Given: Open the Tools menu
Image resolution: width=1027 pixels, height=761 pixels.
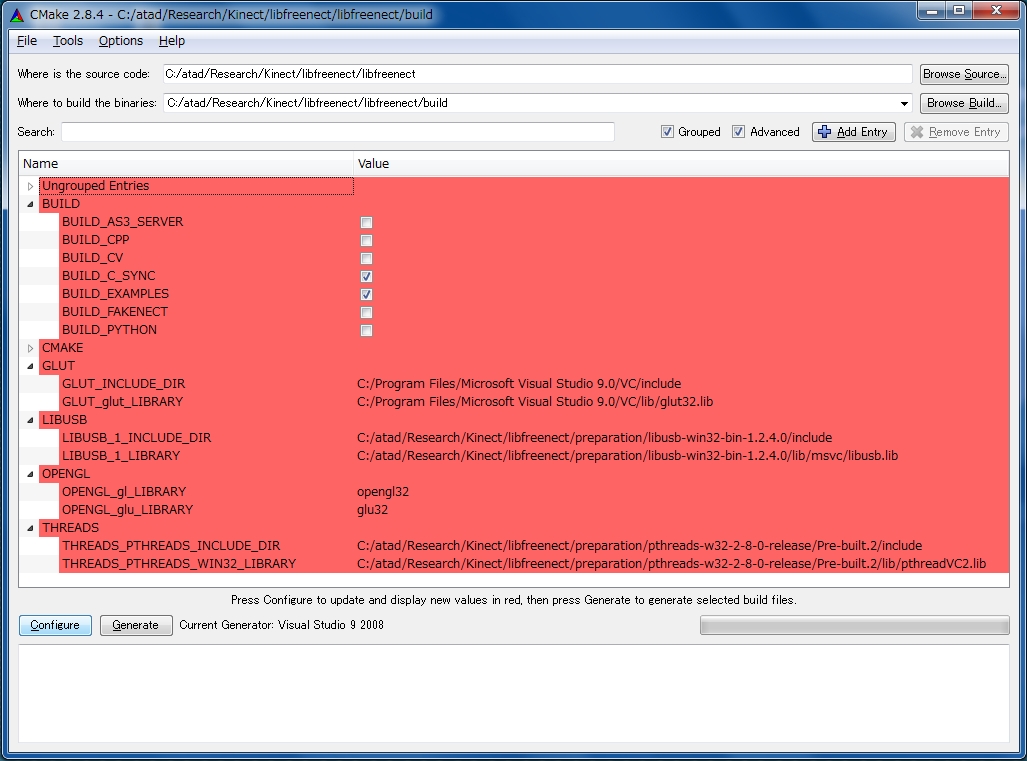Looking at the screenshot, I should tap(68, 41).
